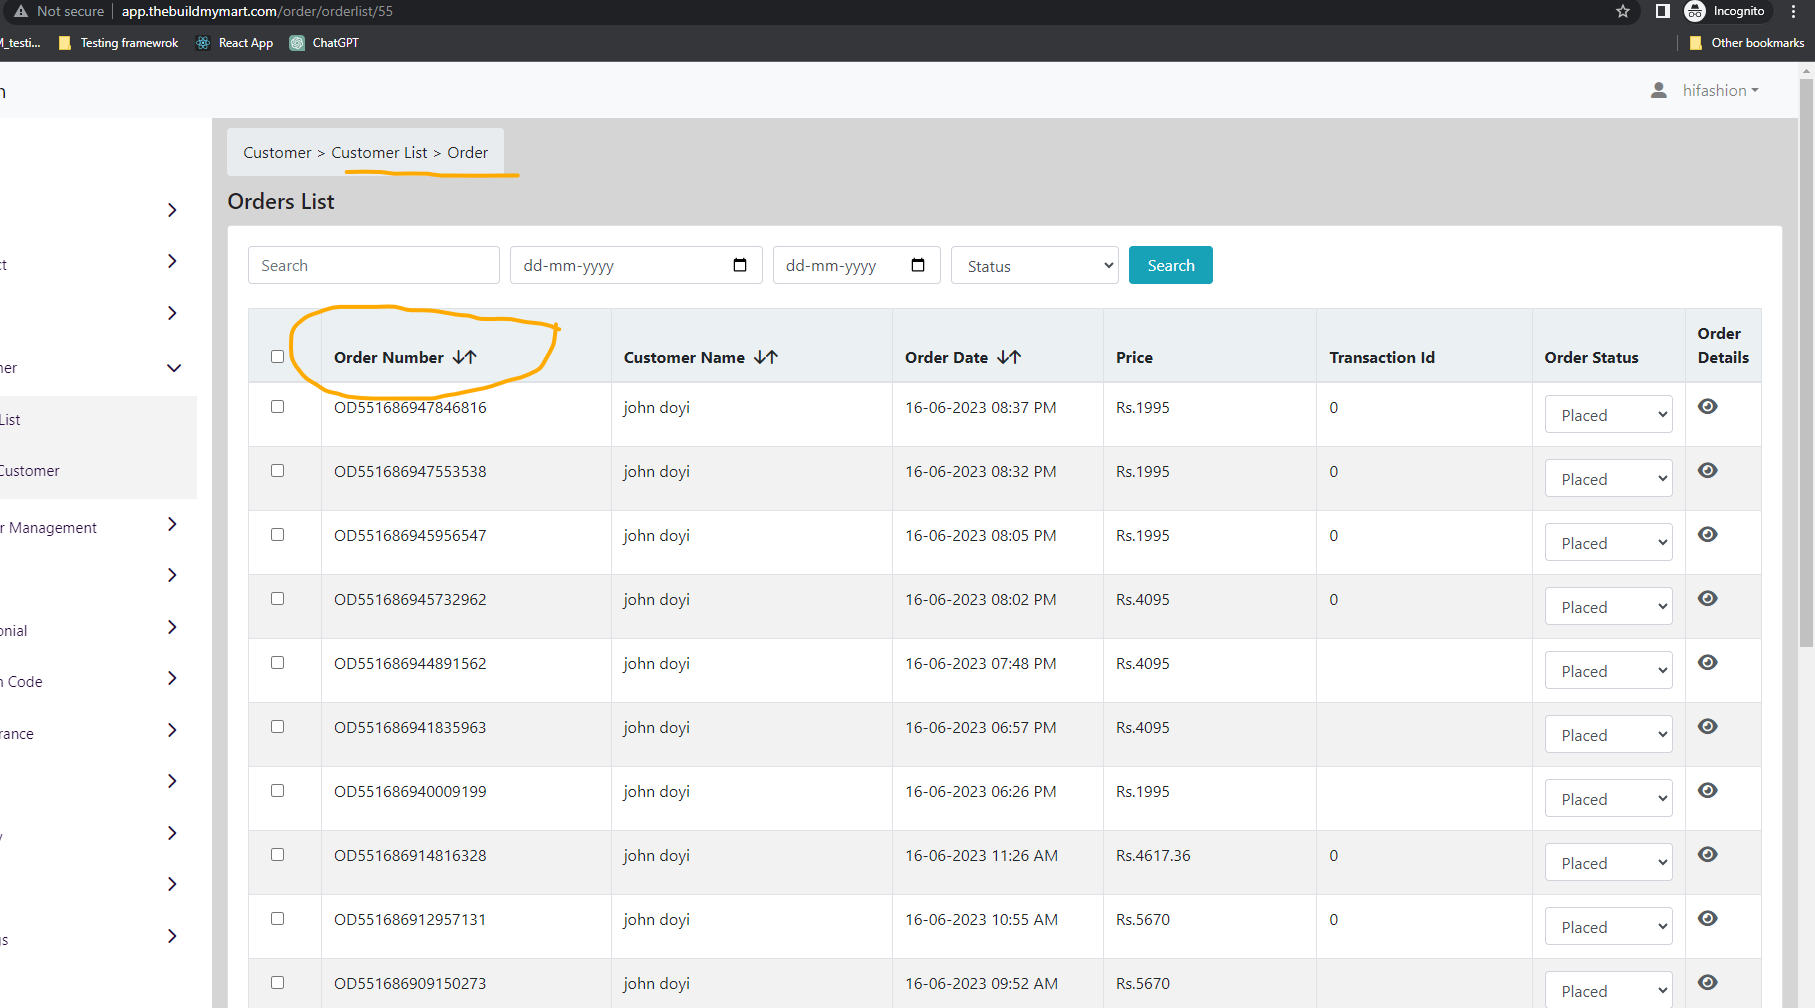This screenshot has width=1815, height=1008.
Task: Focus the first dd-mm-yyyy date field
Action: point(636,265)
